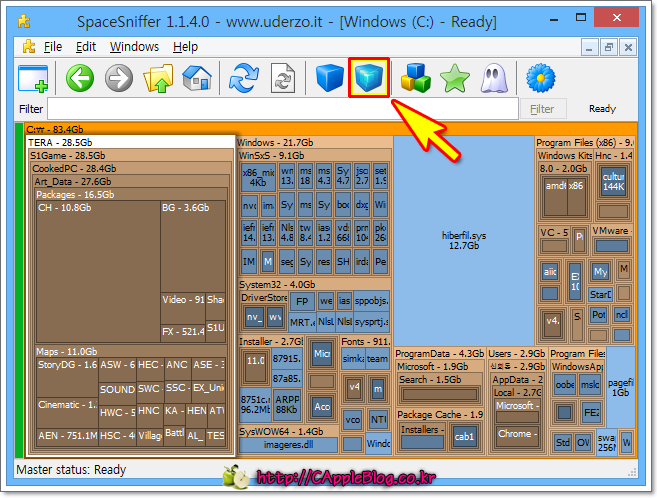Open the File menu
The height and width of the screenshot is (498, 658).
coord(53,47)
